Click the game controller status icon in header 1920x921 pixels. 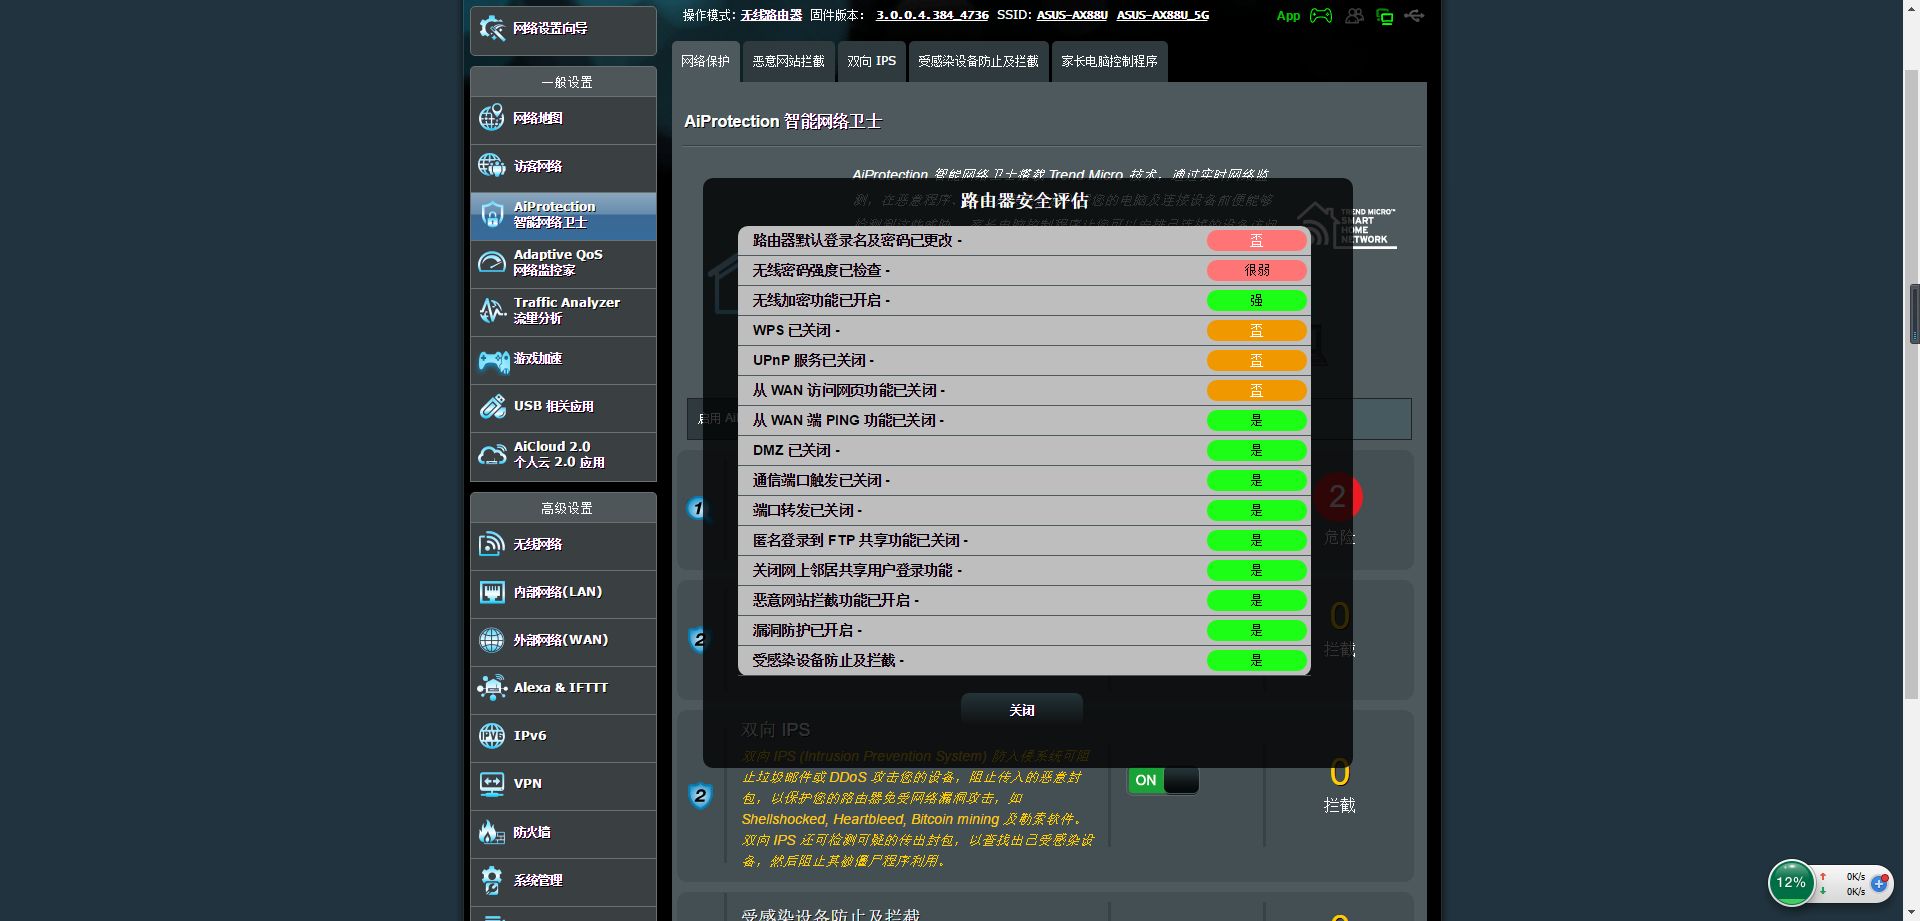tap(1321, 16)
